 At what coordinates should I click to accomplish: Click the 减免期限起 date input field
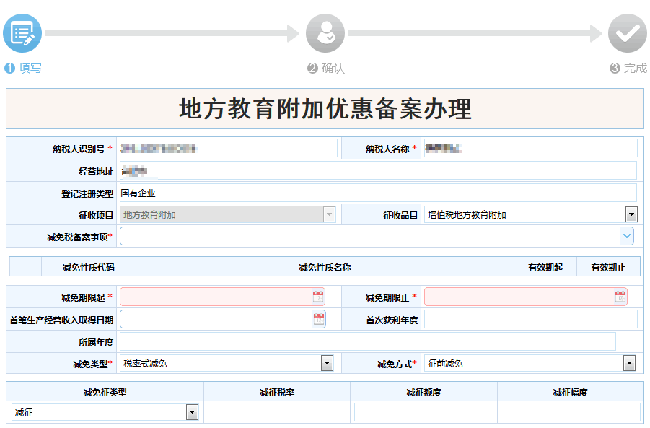(215, 297)
